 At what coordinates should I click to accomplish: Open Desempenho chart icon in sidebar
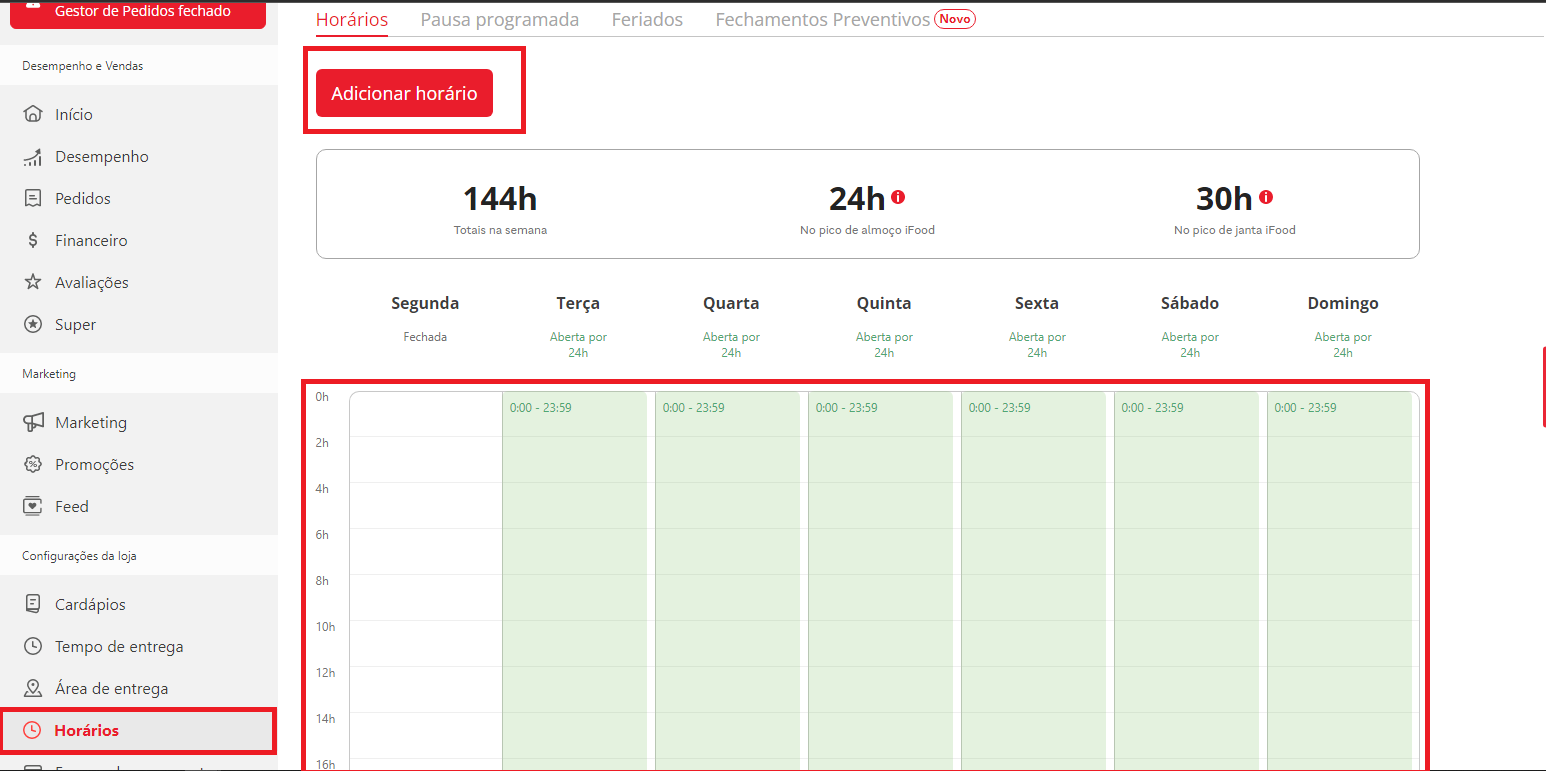[x=33, y=157]
